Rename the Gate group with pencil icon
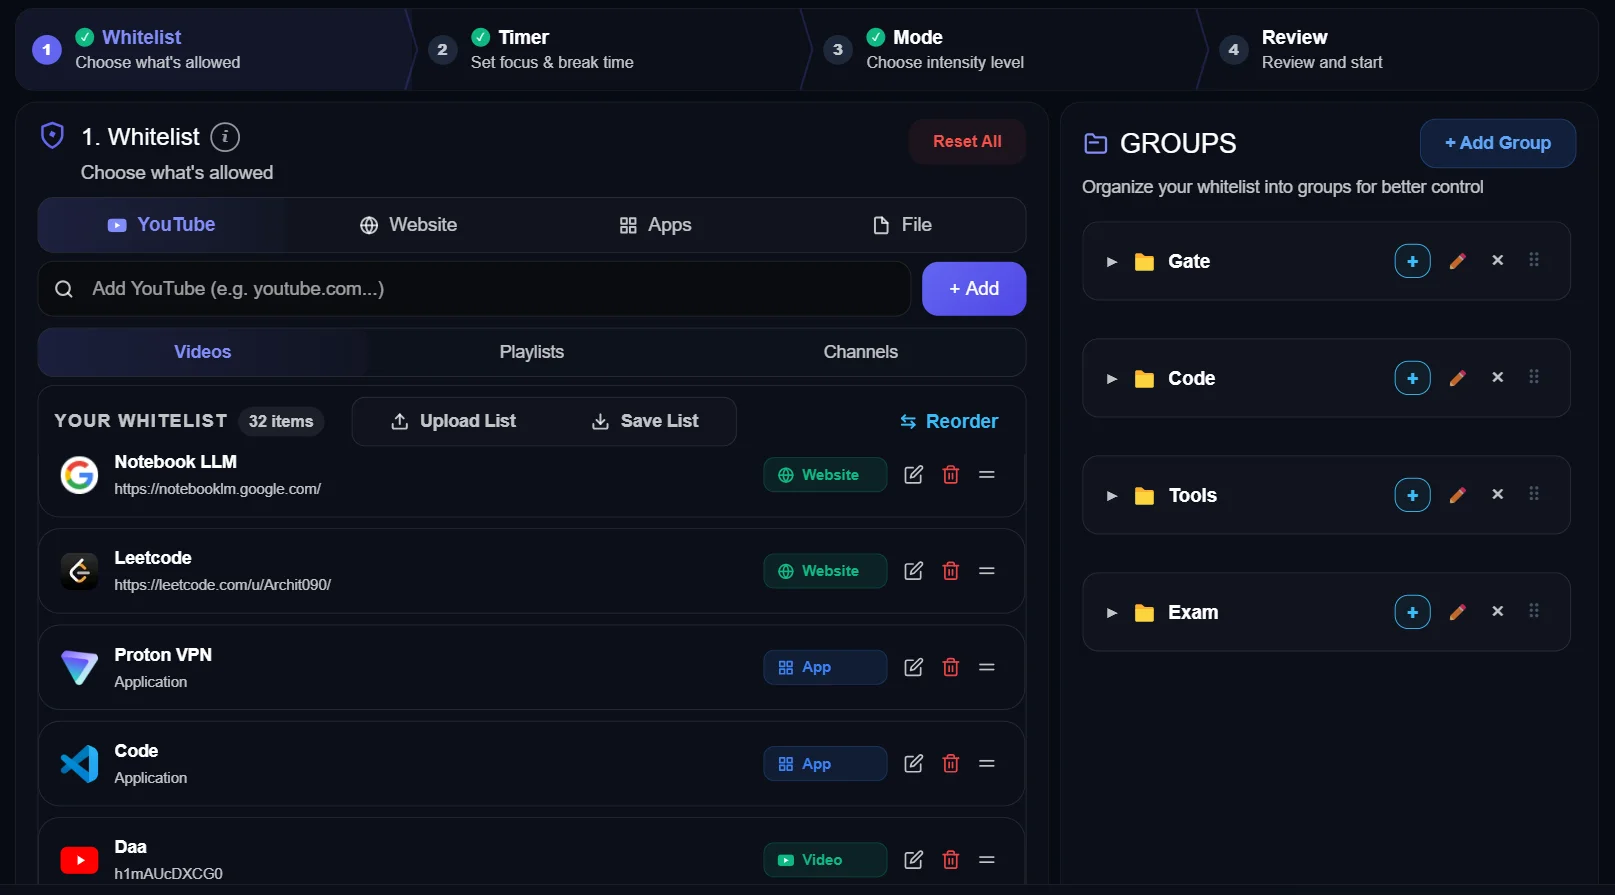 click(x=1458, y=261)
